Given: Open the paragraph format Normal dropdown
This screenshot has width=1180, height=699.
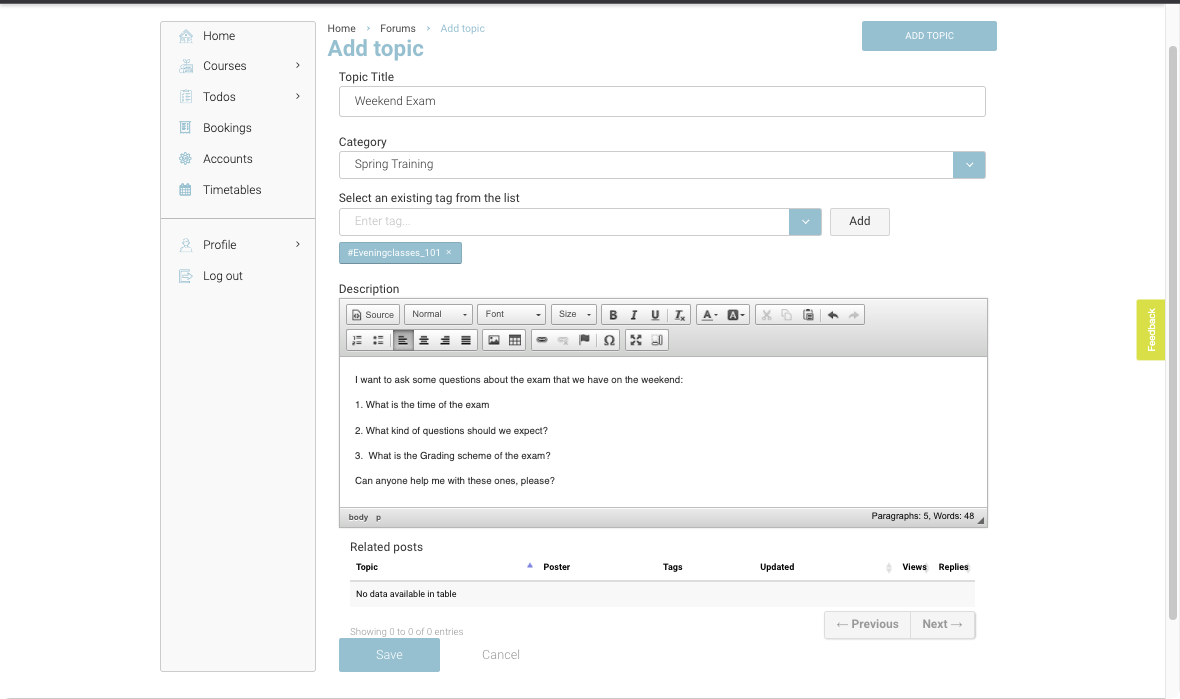Looking at the screenshot, I should click(x=438, y=315).
